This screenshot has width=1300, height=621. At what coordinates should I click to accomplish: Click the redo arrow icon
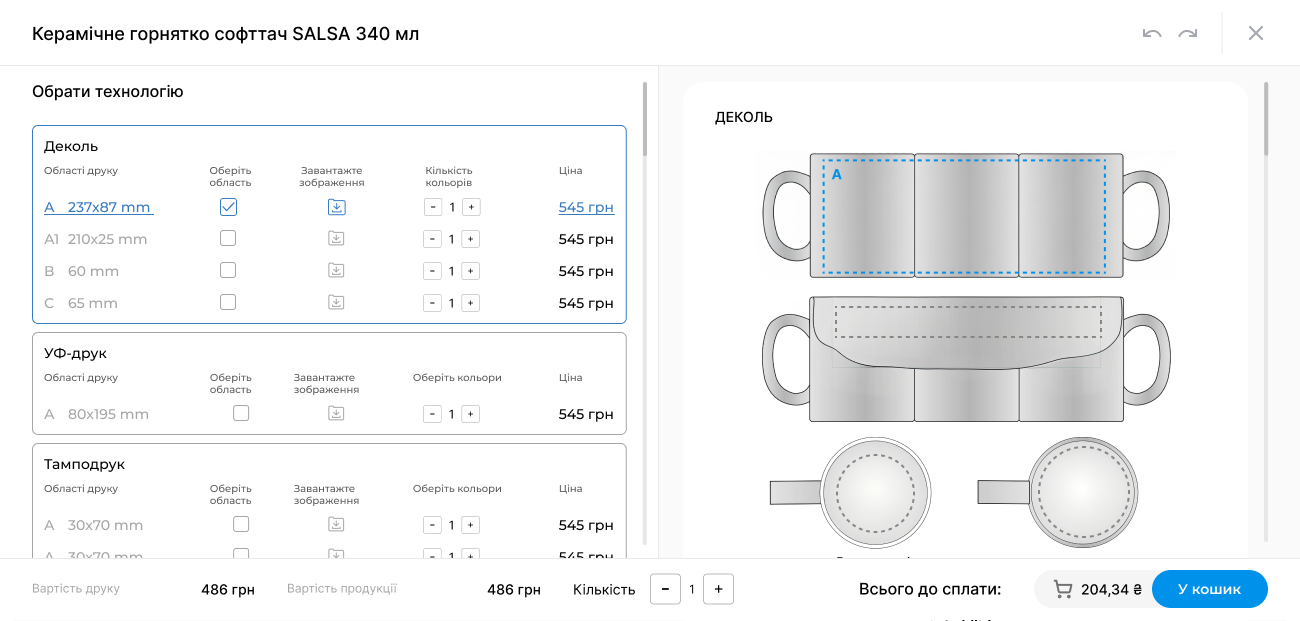[1188, 33]
